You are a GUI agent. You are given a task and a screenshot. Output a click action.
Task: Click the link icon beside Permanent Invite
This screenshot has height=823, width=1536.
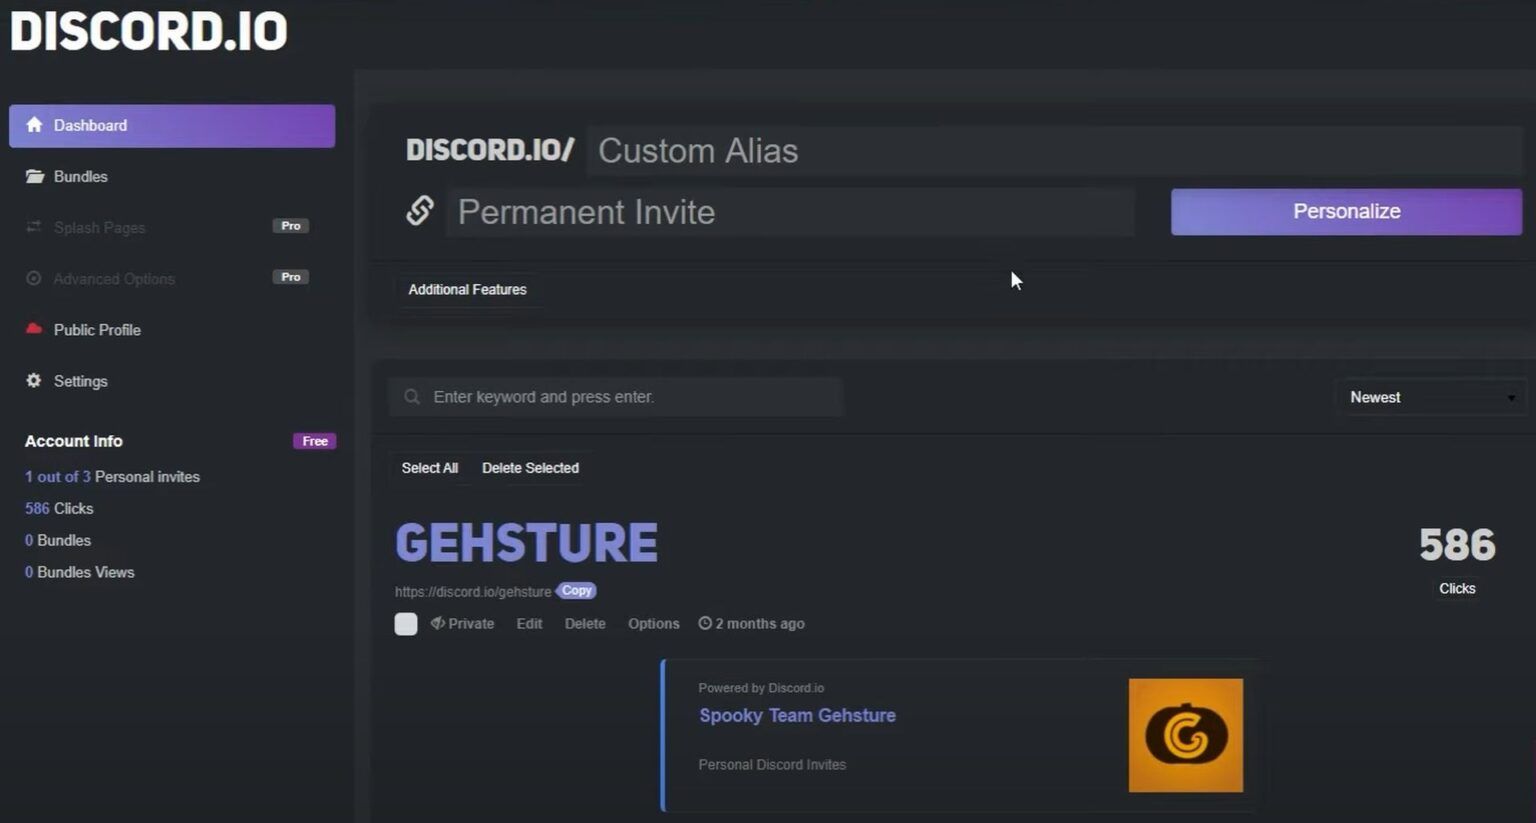click(420, 211)
